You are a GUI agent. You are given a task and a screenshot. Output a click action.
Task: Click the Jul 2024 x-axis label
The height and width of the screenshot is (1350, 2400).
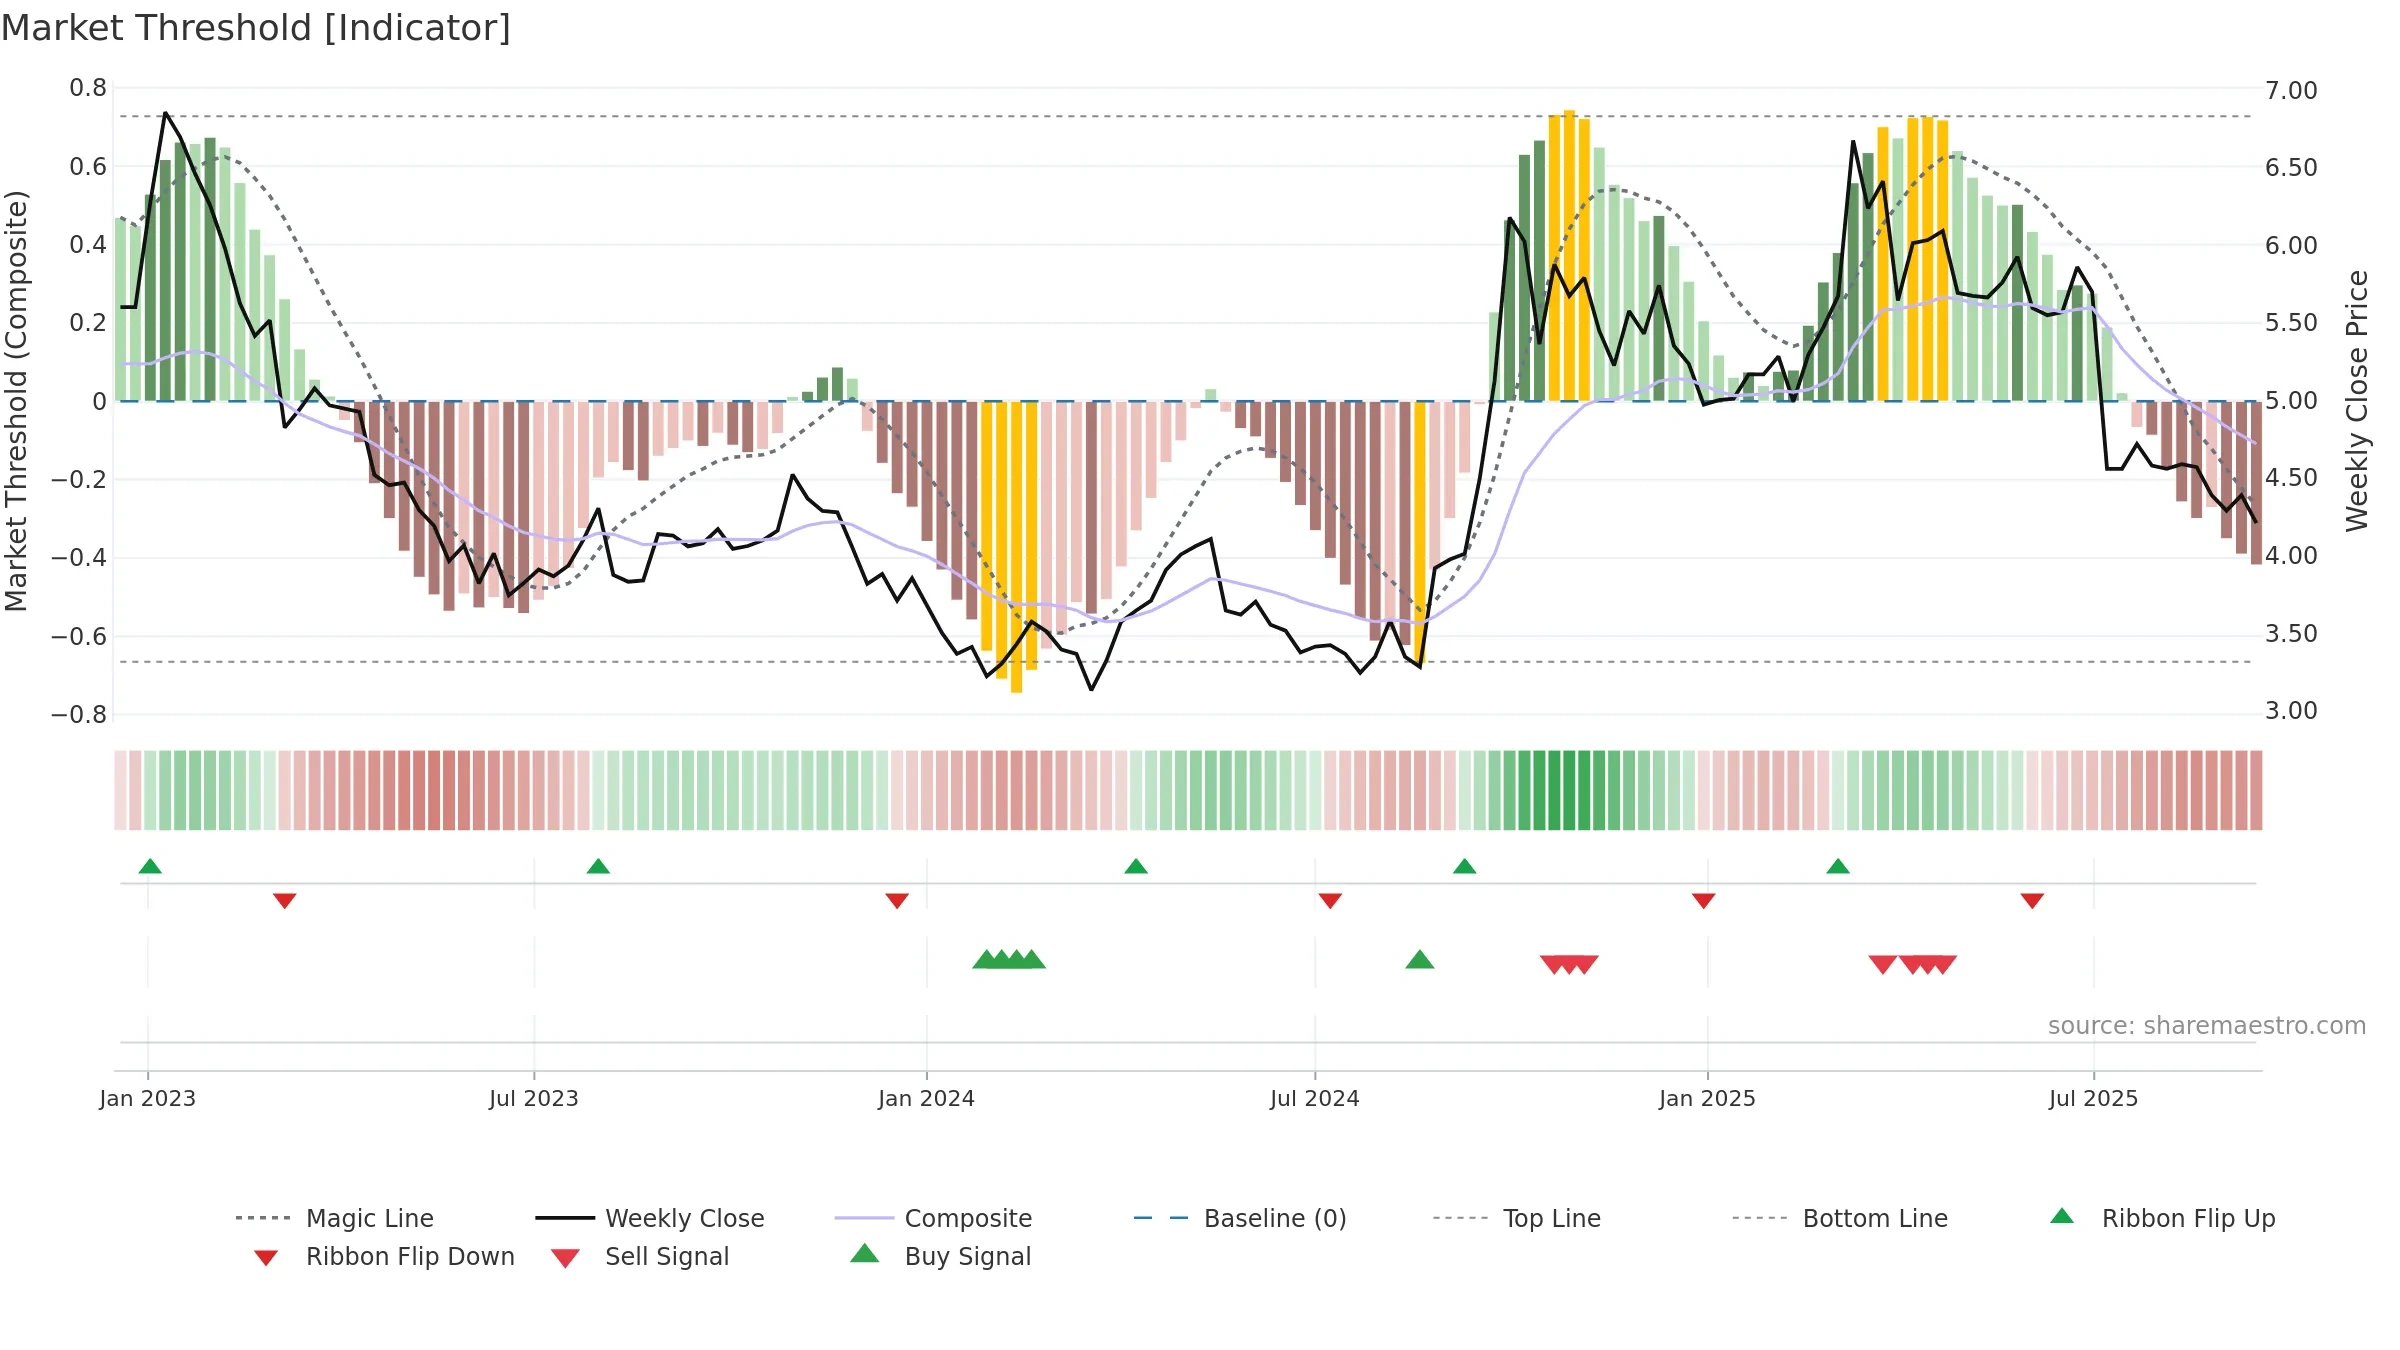click(1315, 1098)
